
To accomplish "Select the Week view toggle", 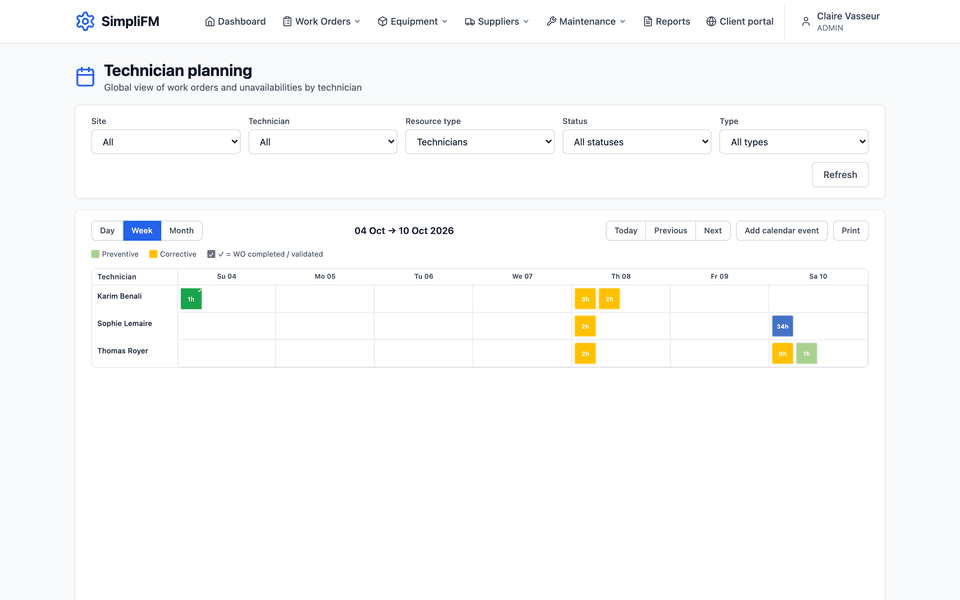I will (x=142, y=231).
